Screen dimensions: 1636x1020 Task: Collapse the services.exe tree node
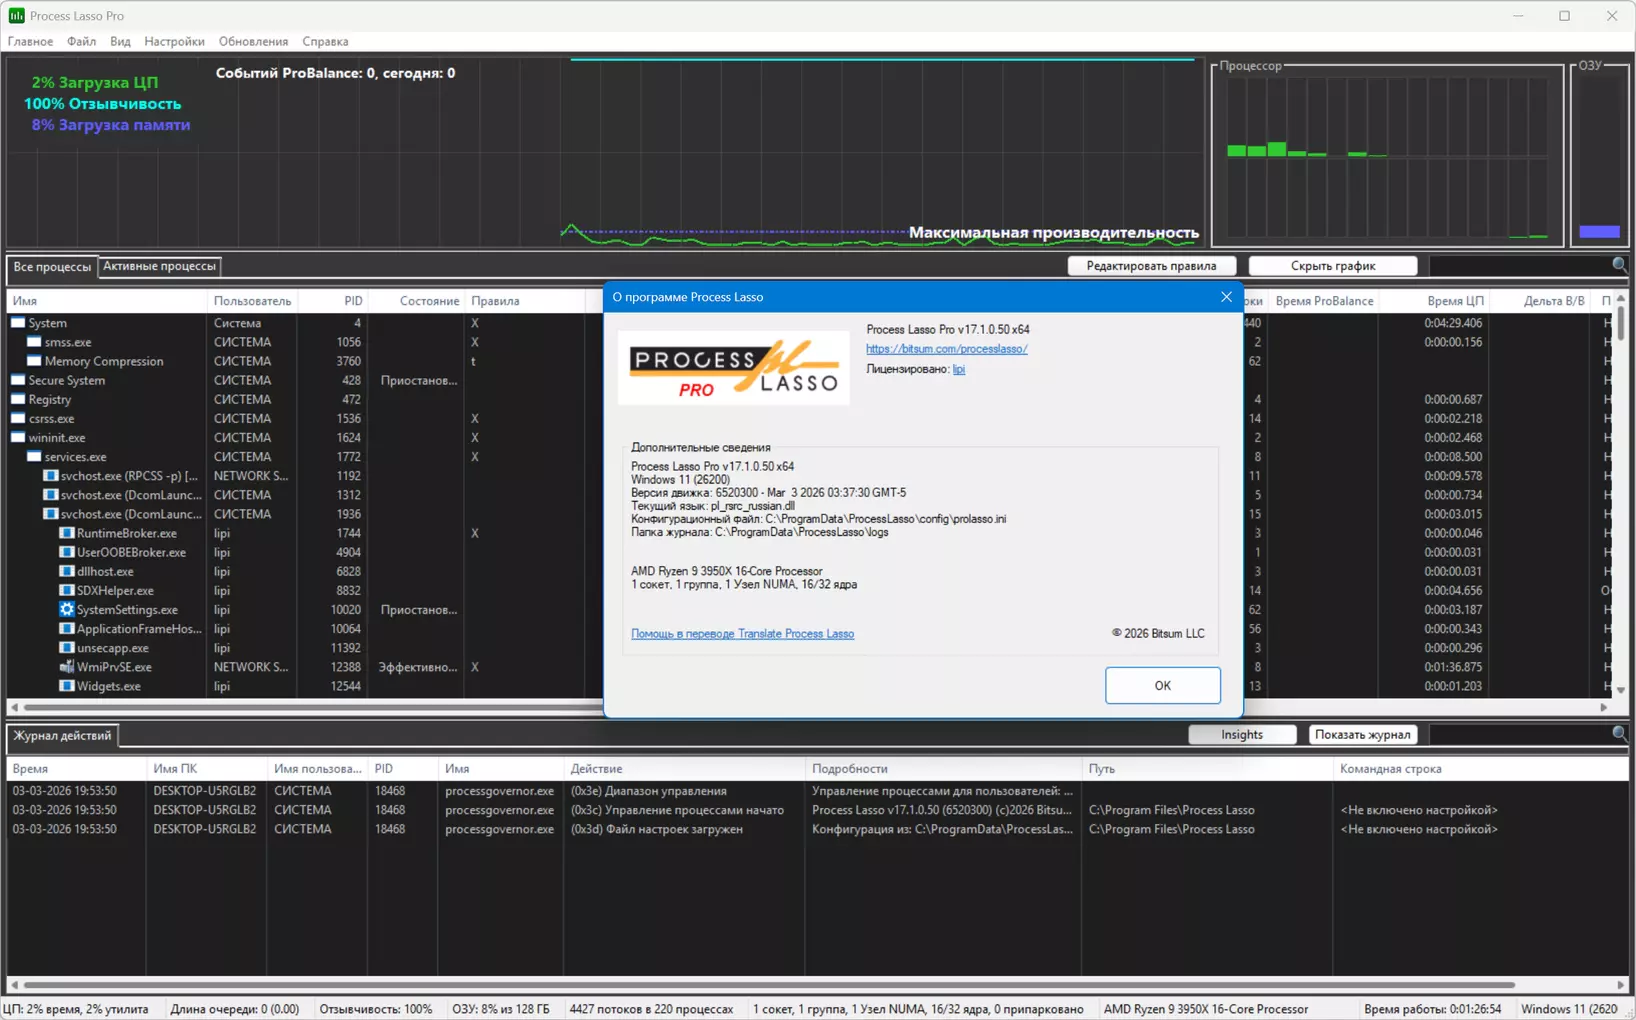tap(34, 457)
